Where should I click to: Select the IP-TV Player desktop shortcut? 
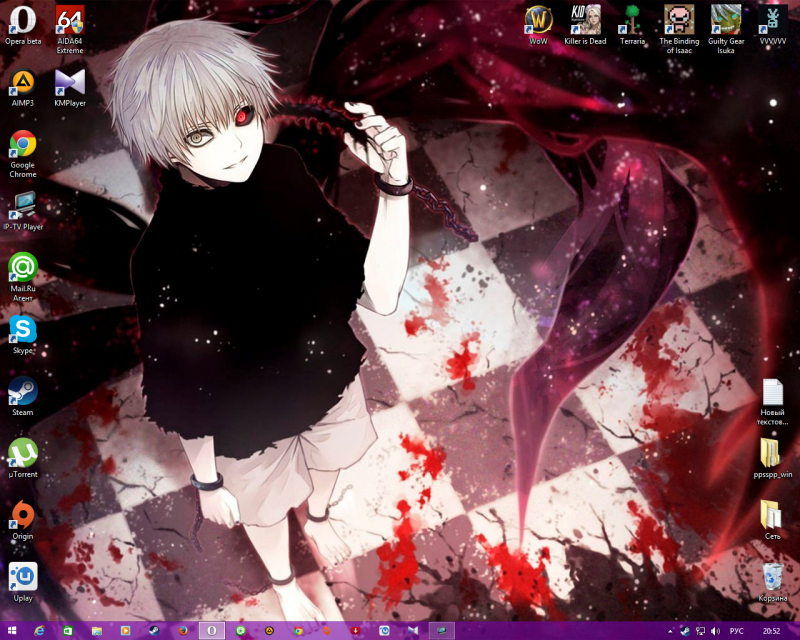pos(23,211)
